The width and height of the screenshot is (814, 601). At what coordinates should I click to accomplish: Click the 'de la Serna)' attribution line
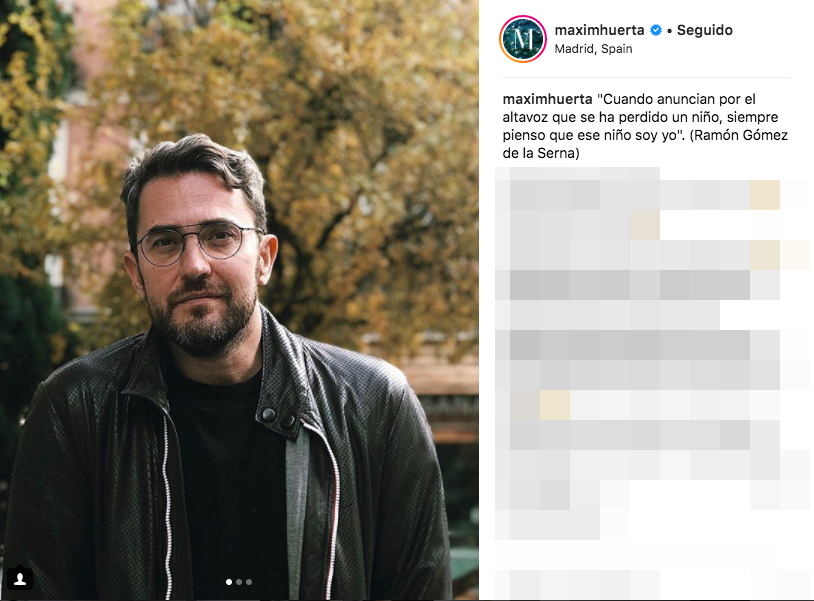541,154
